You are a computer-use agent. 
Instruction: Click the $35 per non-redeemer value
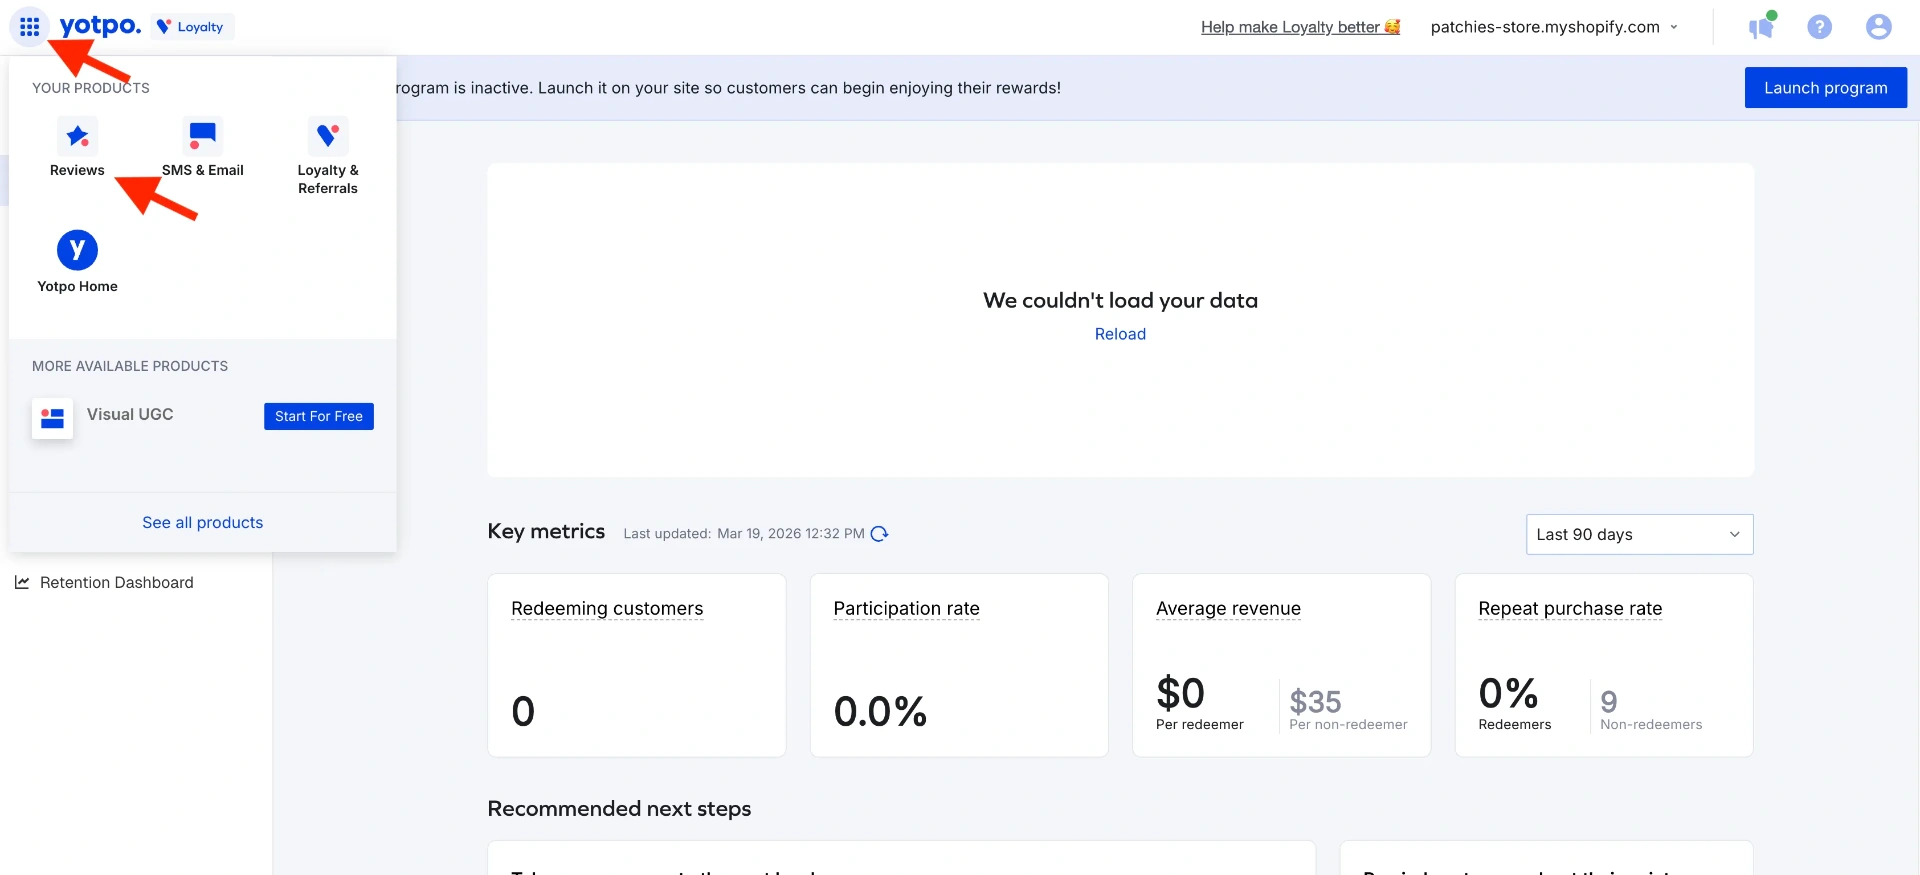coord(1315,701)
